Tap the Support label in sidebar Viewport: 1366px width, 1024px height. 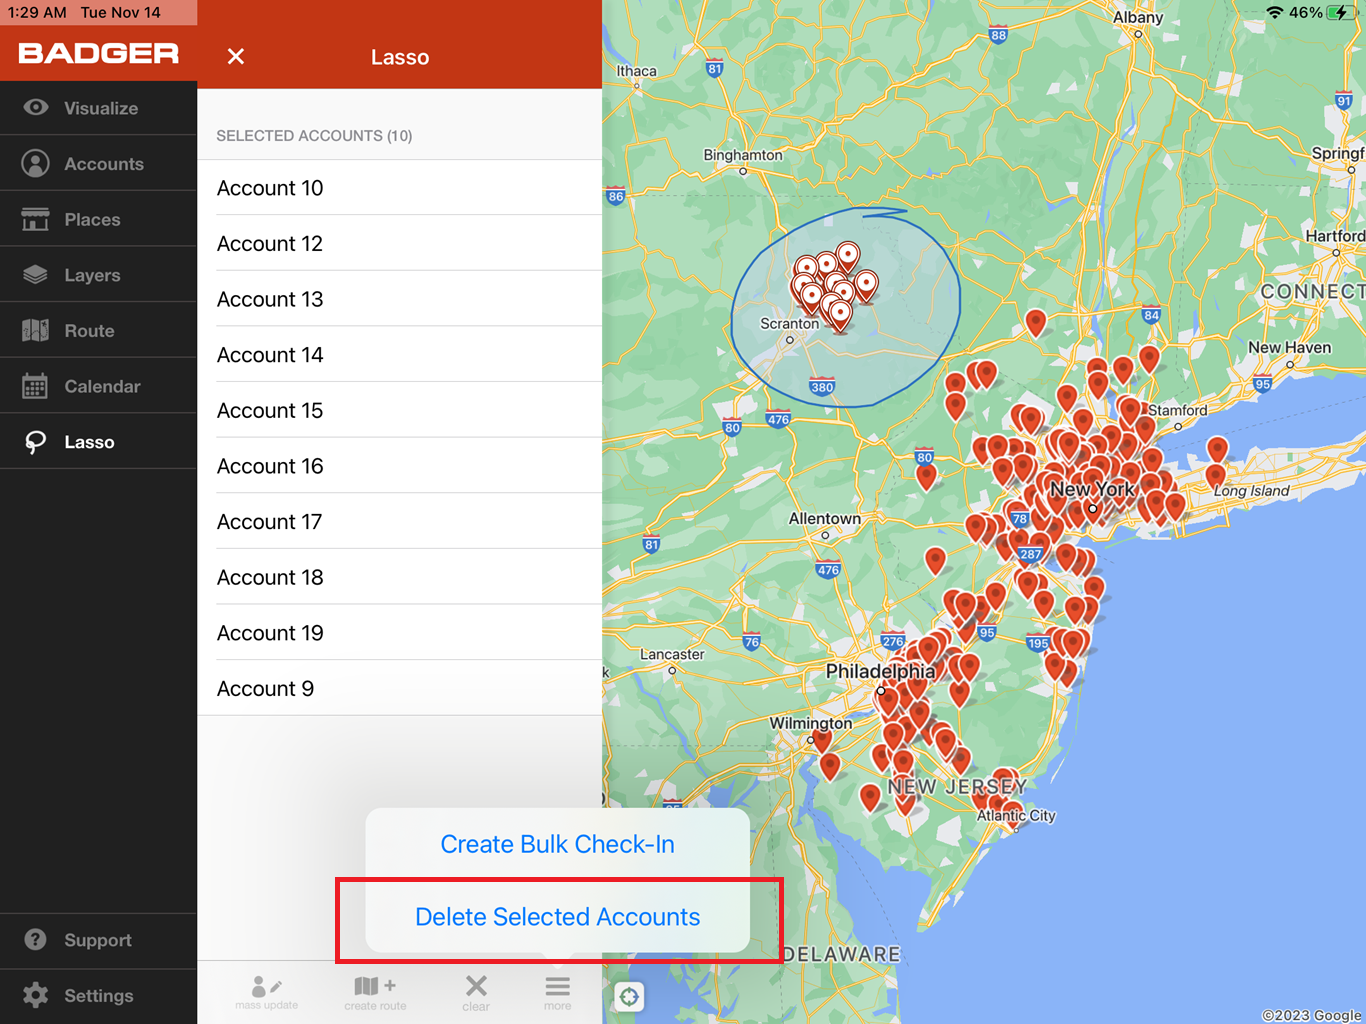pos(98,940)
